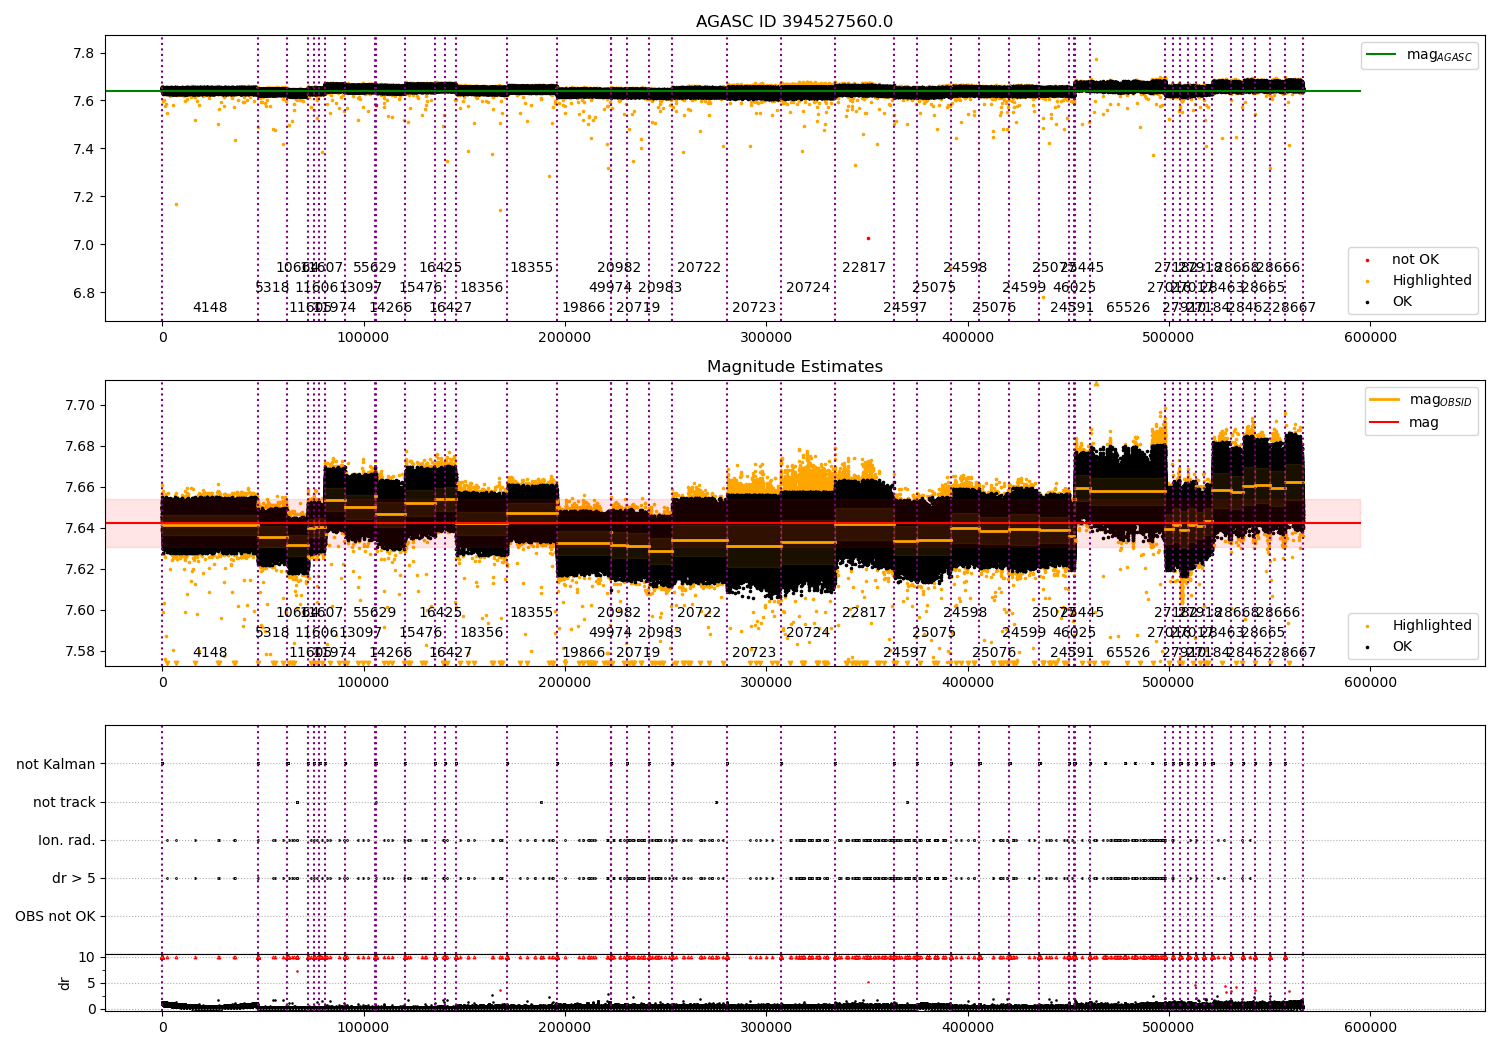
Task: Click the green line sample in top legend
Action: point(1383,55)
